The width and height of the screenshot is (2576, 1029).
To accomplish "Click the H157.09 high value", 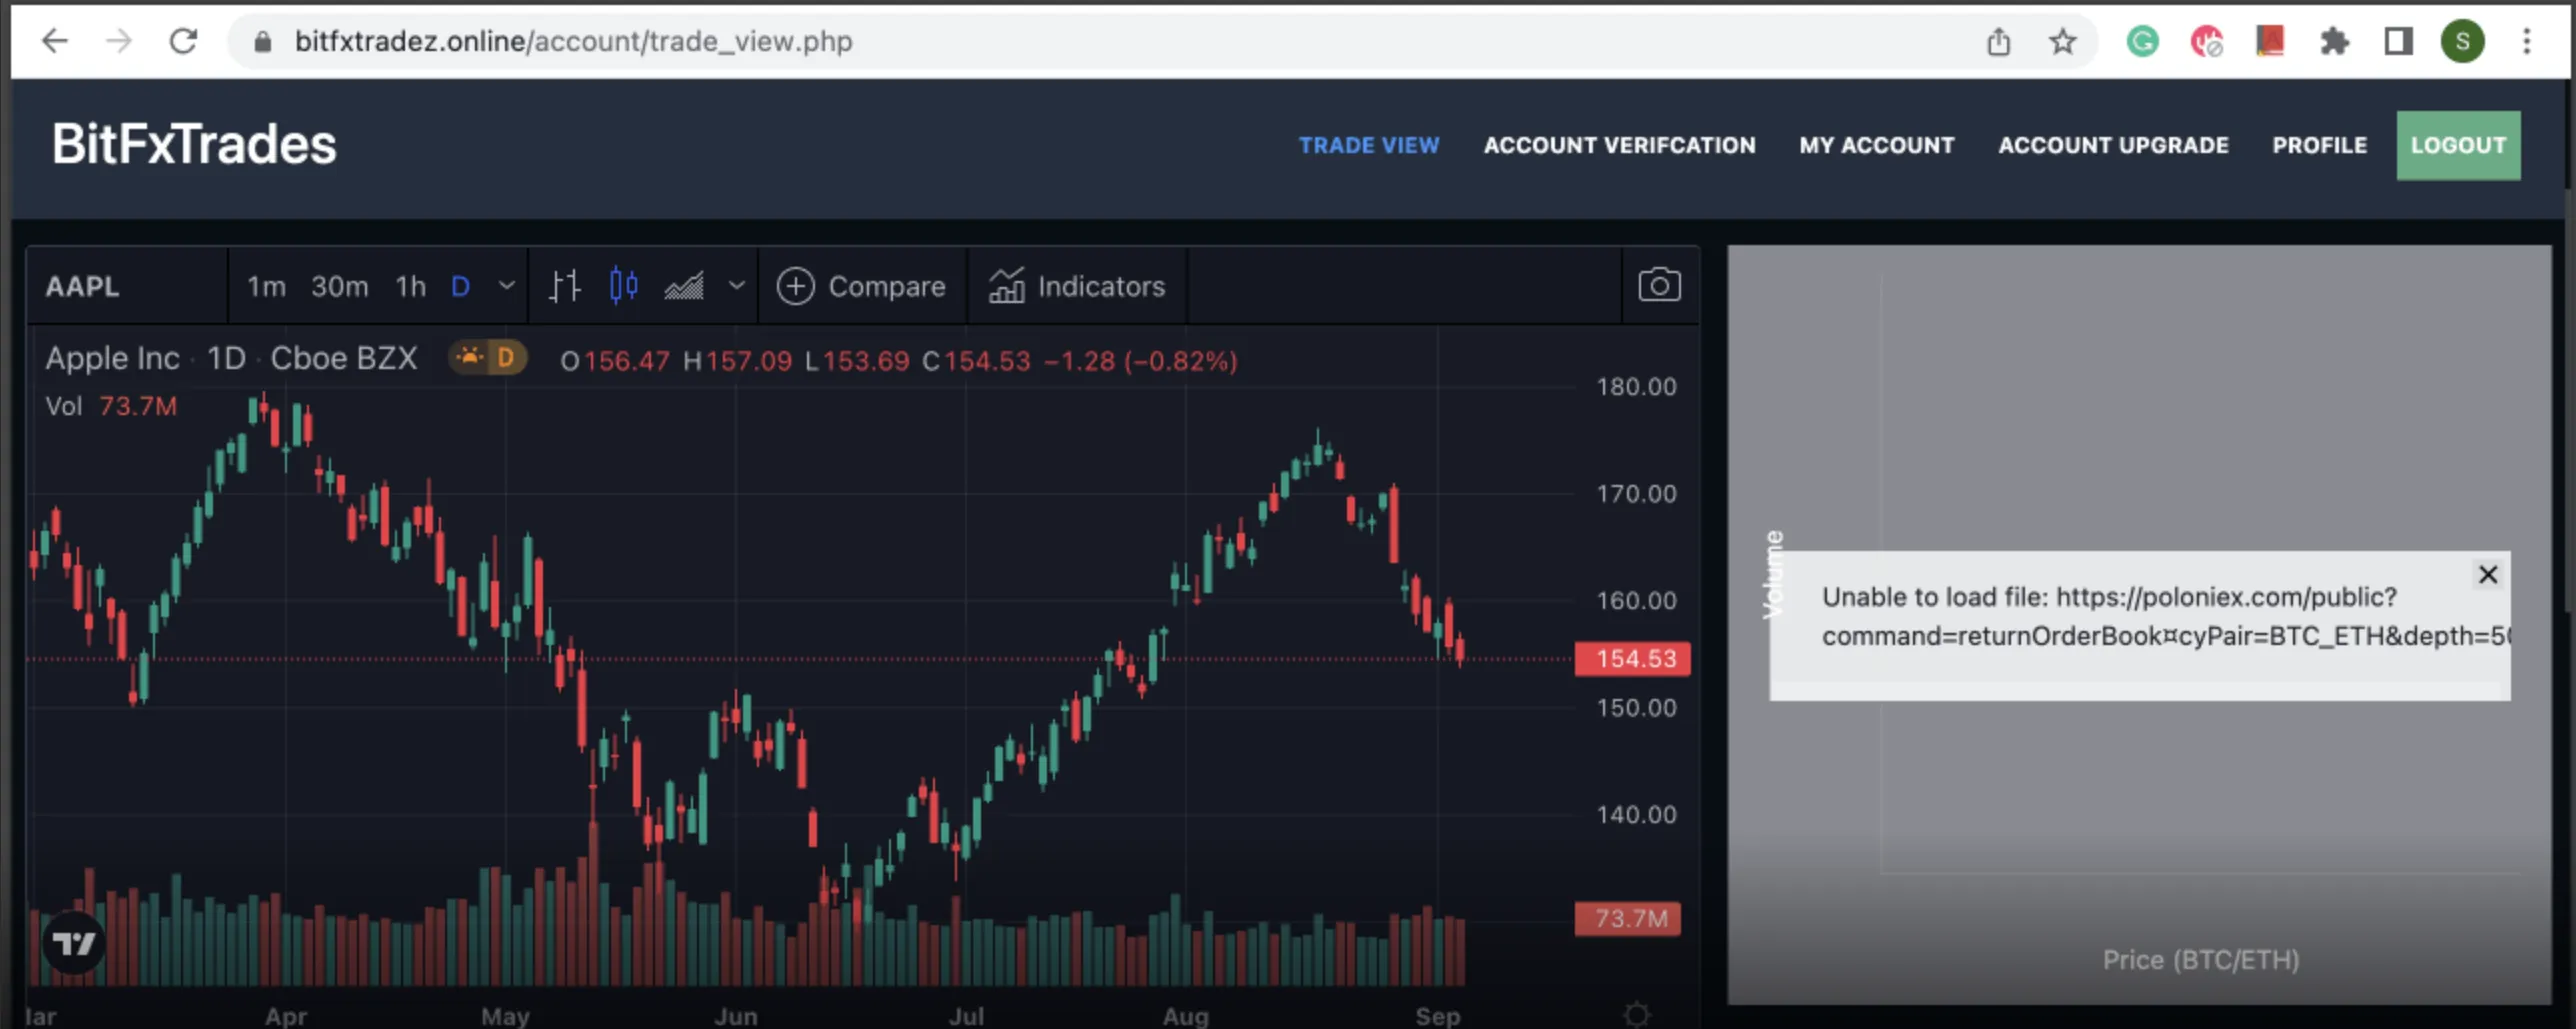I will pyautogui.click(x=737, y=361).
